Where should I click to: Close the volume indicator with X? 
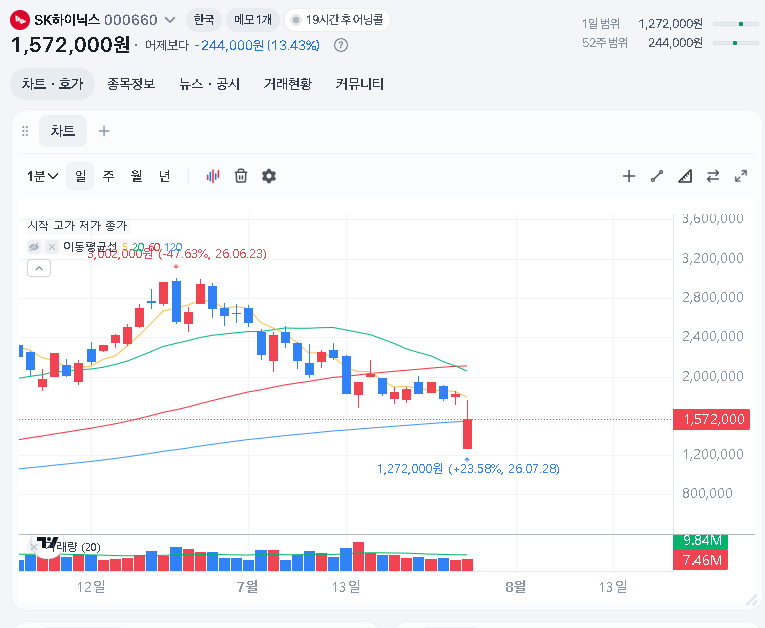(x=33, y=547)
